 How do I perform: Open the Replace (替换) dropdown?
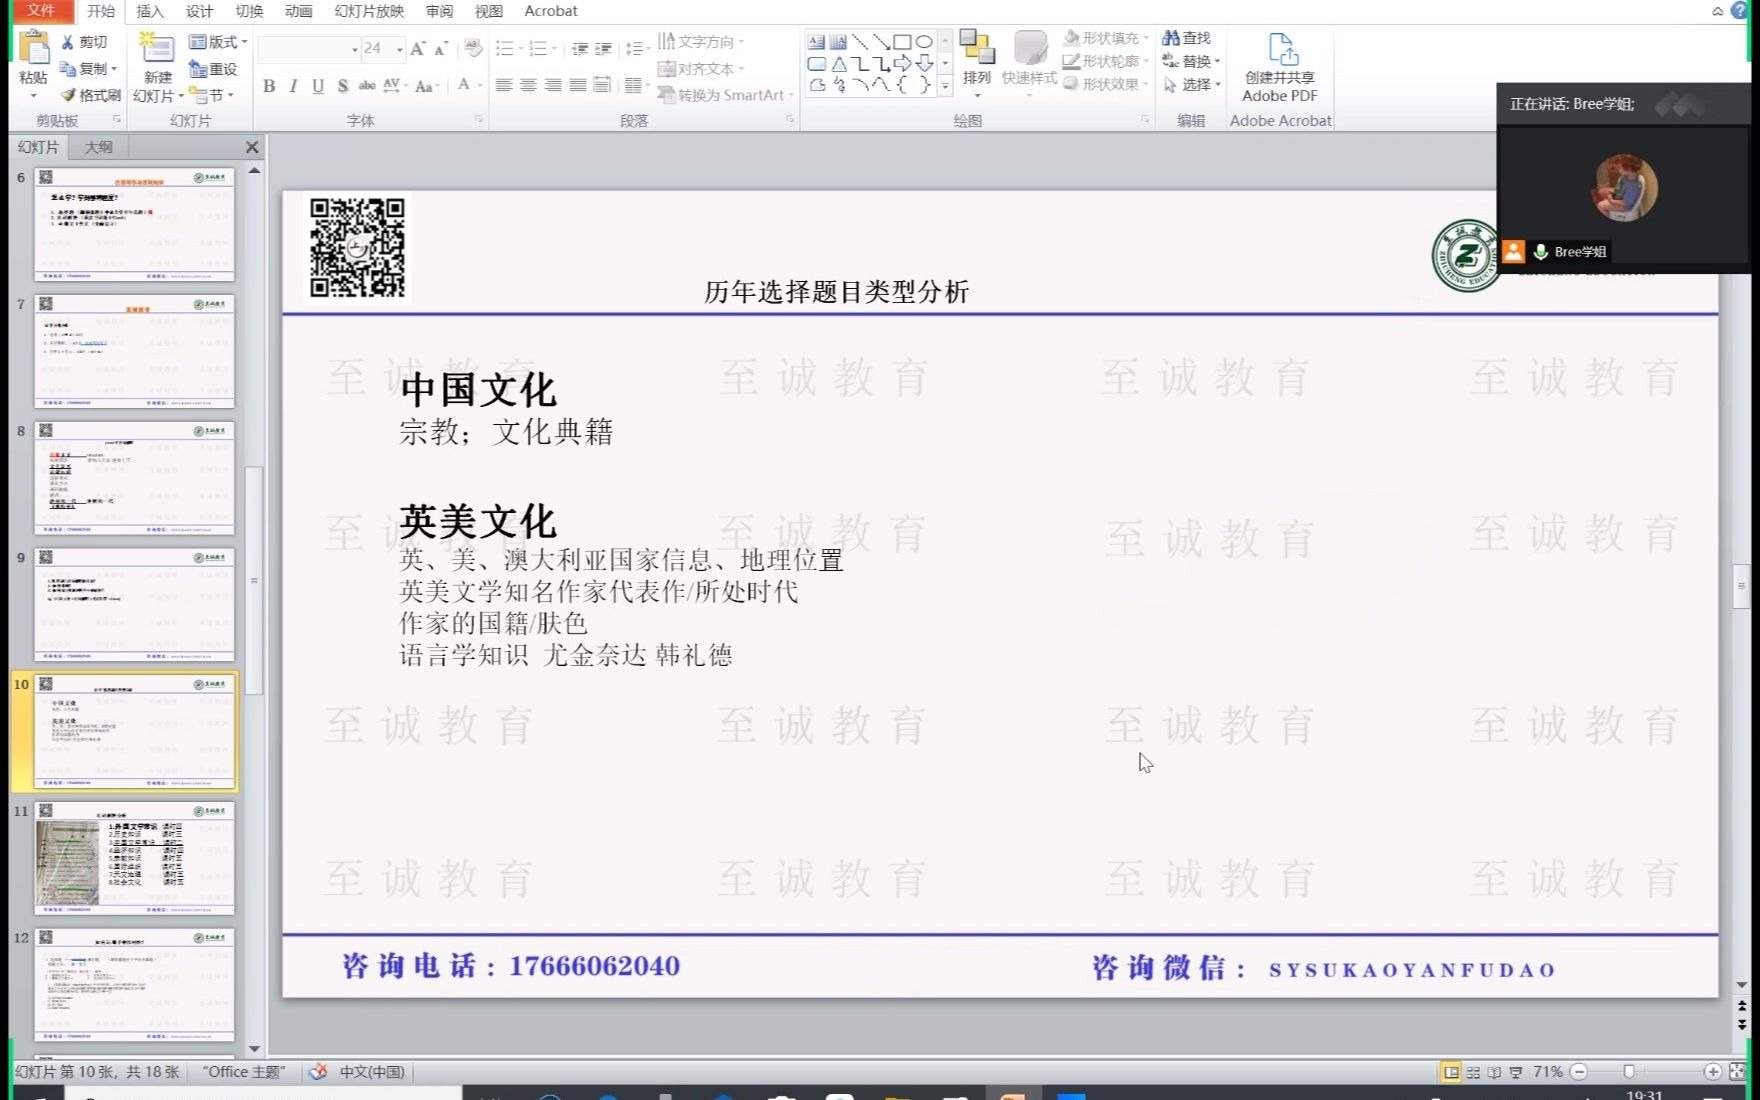[1192, 61]
